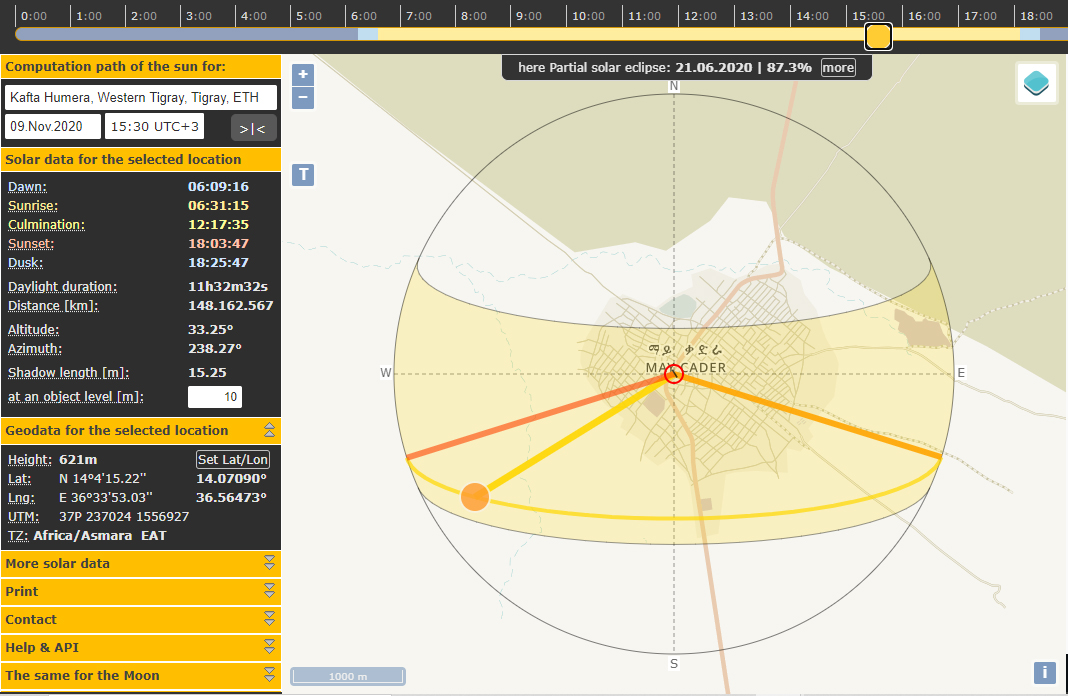Viewport: 1068px width, 696px height.
Task: Click the Set Lat/Lon button
Action: pos(233,460)
